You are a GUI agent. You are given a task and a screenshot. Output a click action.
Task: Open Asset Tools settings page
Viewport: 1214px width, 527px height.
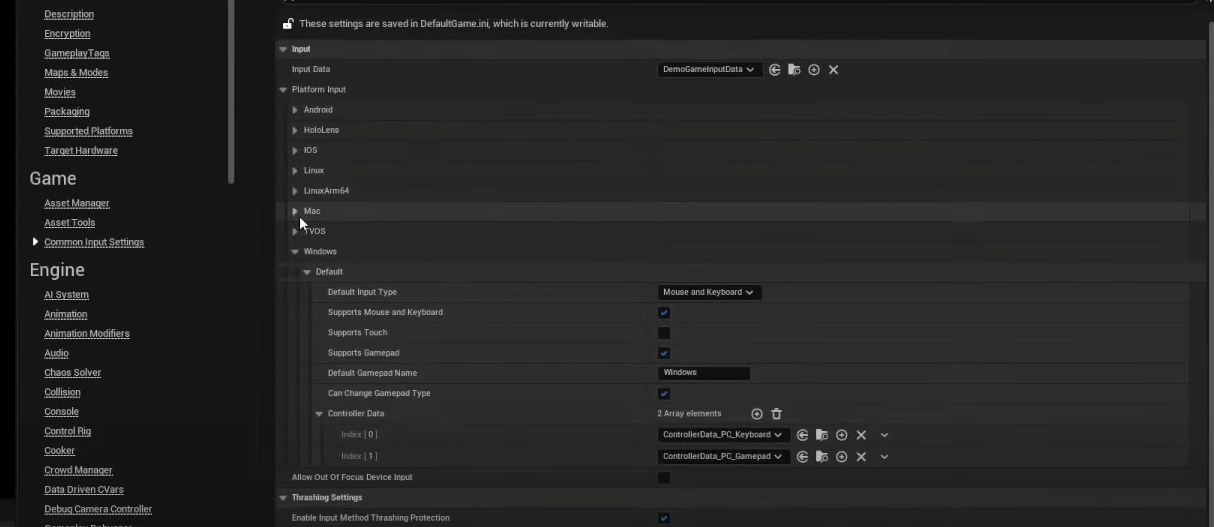coord(70,223)
